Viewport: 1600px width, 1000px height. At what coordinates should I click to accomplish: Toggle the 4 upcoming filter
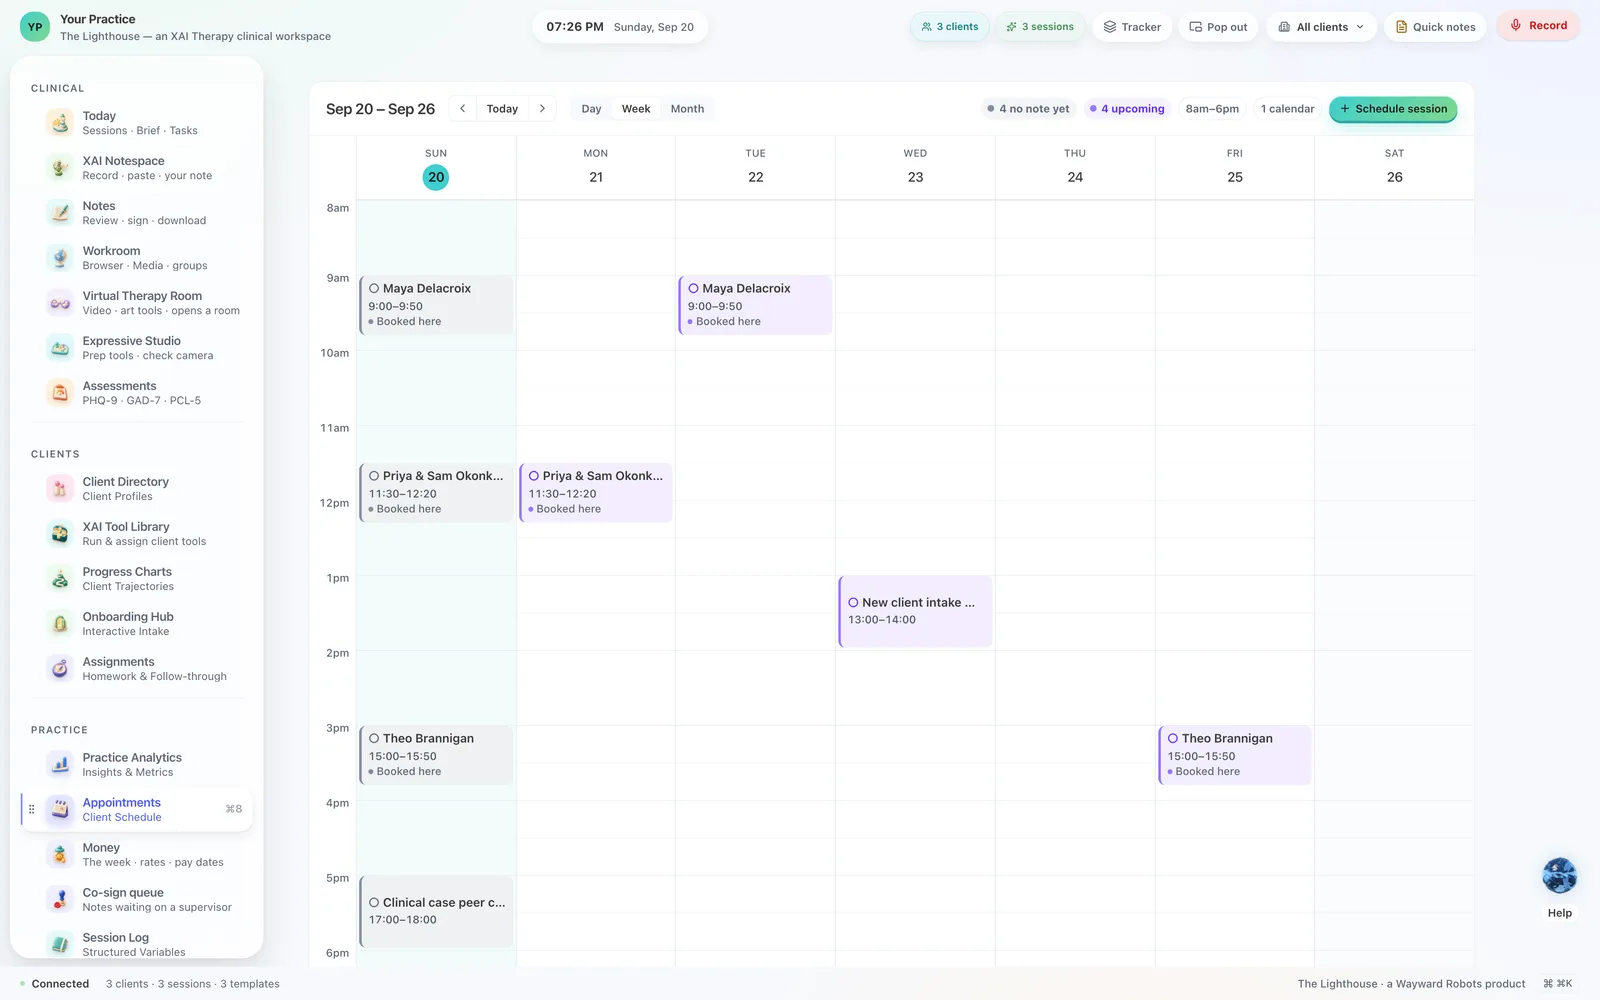coord(1127,109)
